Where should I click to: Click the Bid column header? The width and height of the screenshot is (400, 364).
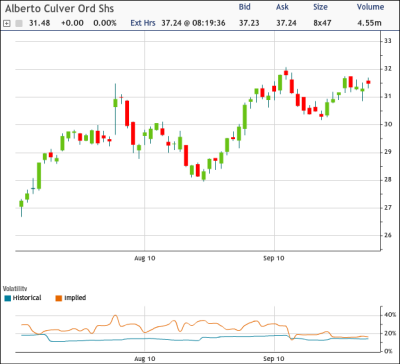[245, 7]
